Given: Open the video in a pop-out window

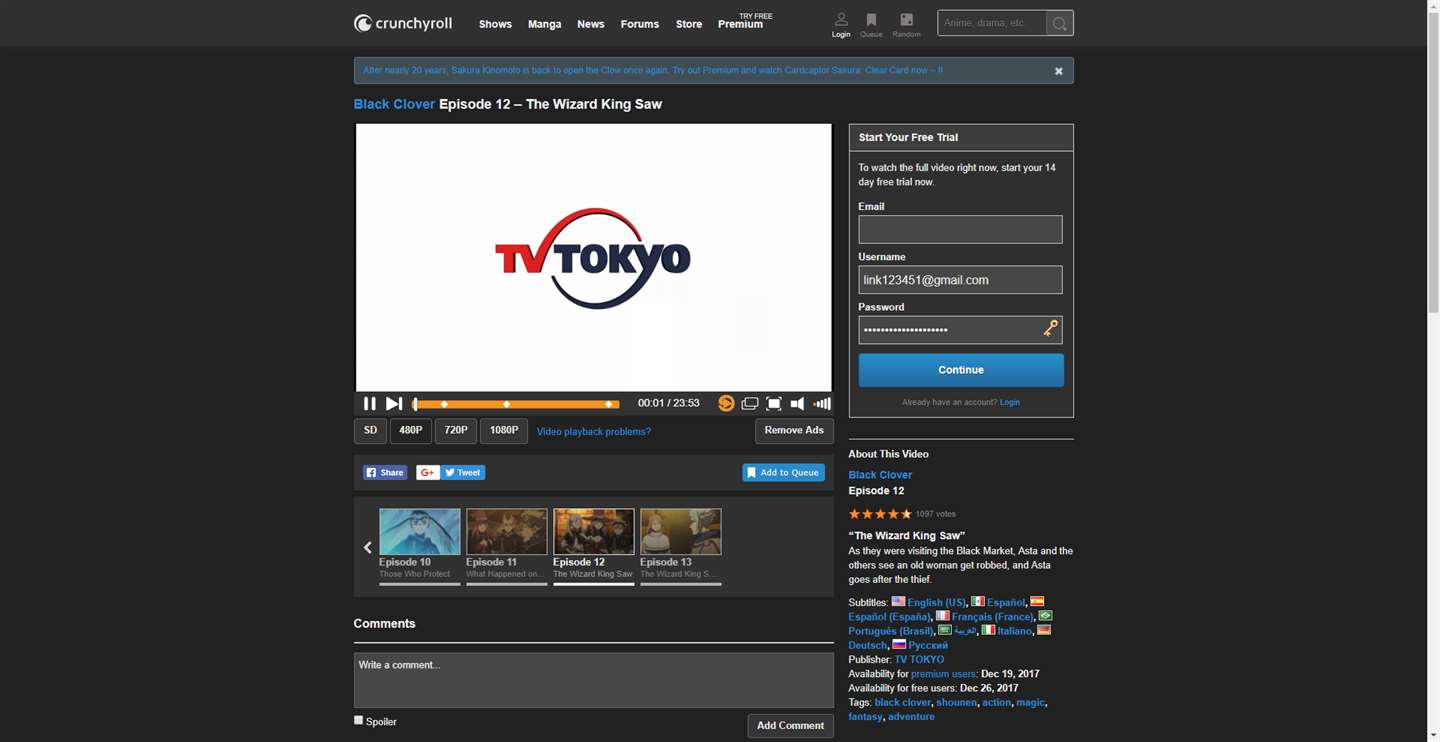Looking at the screenshot, I should pos(749,404).
